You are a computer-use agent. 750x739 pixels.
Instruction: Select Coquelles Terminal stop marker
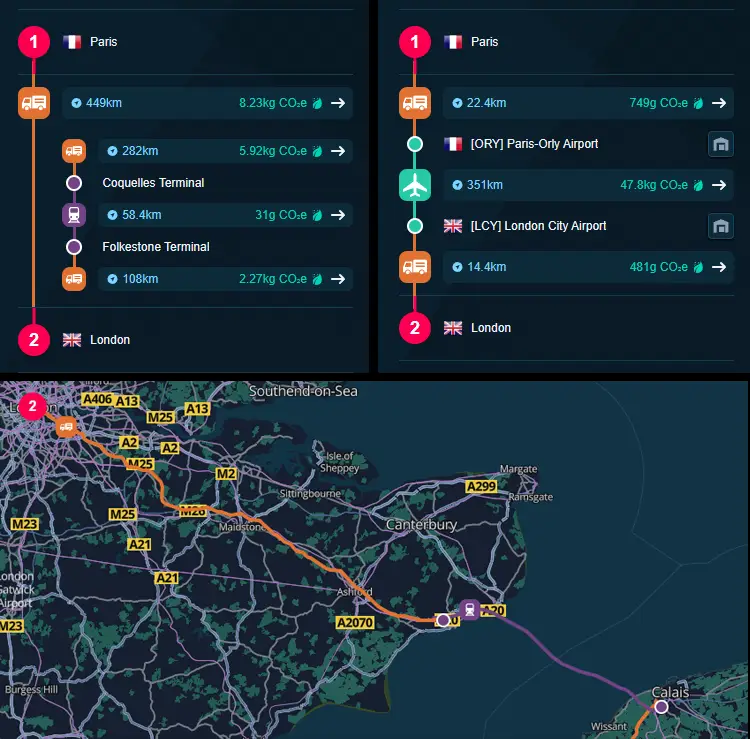tap(74, 183)
